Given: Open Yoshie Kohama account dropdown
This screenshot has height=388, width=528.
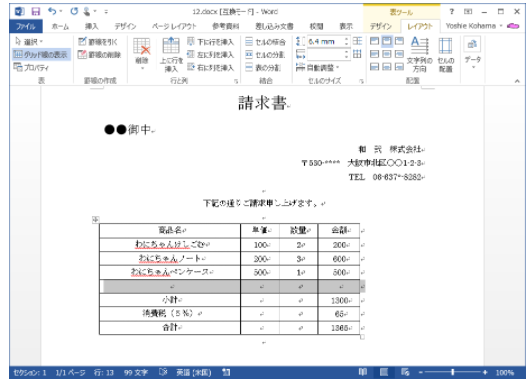Looking at the screenshot, I should tap(474, 26).
